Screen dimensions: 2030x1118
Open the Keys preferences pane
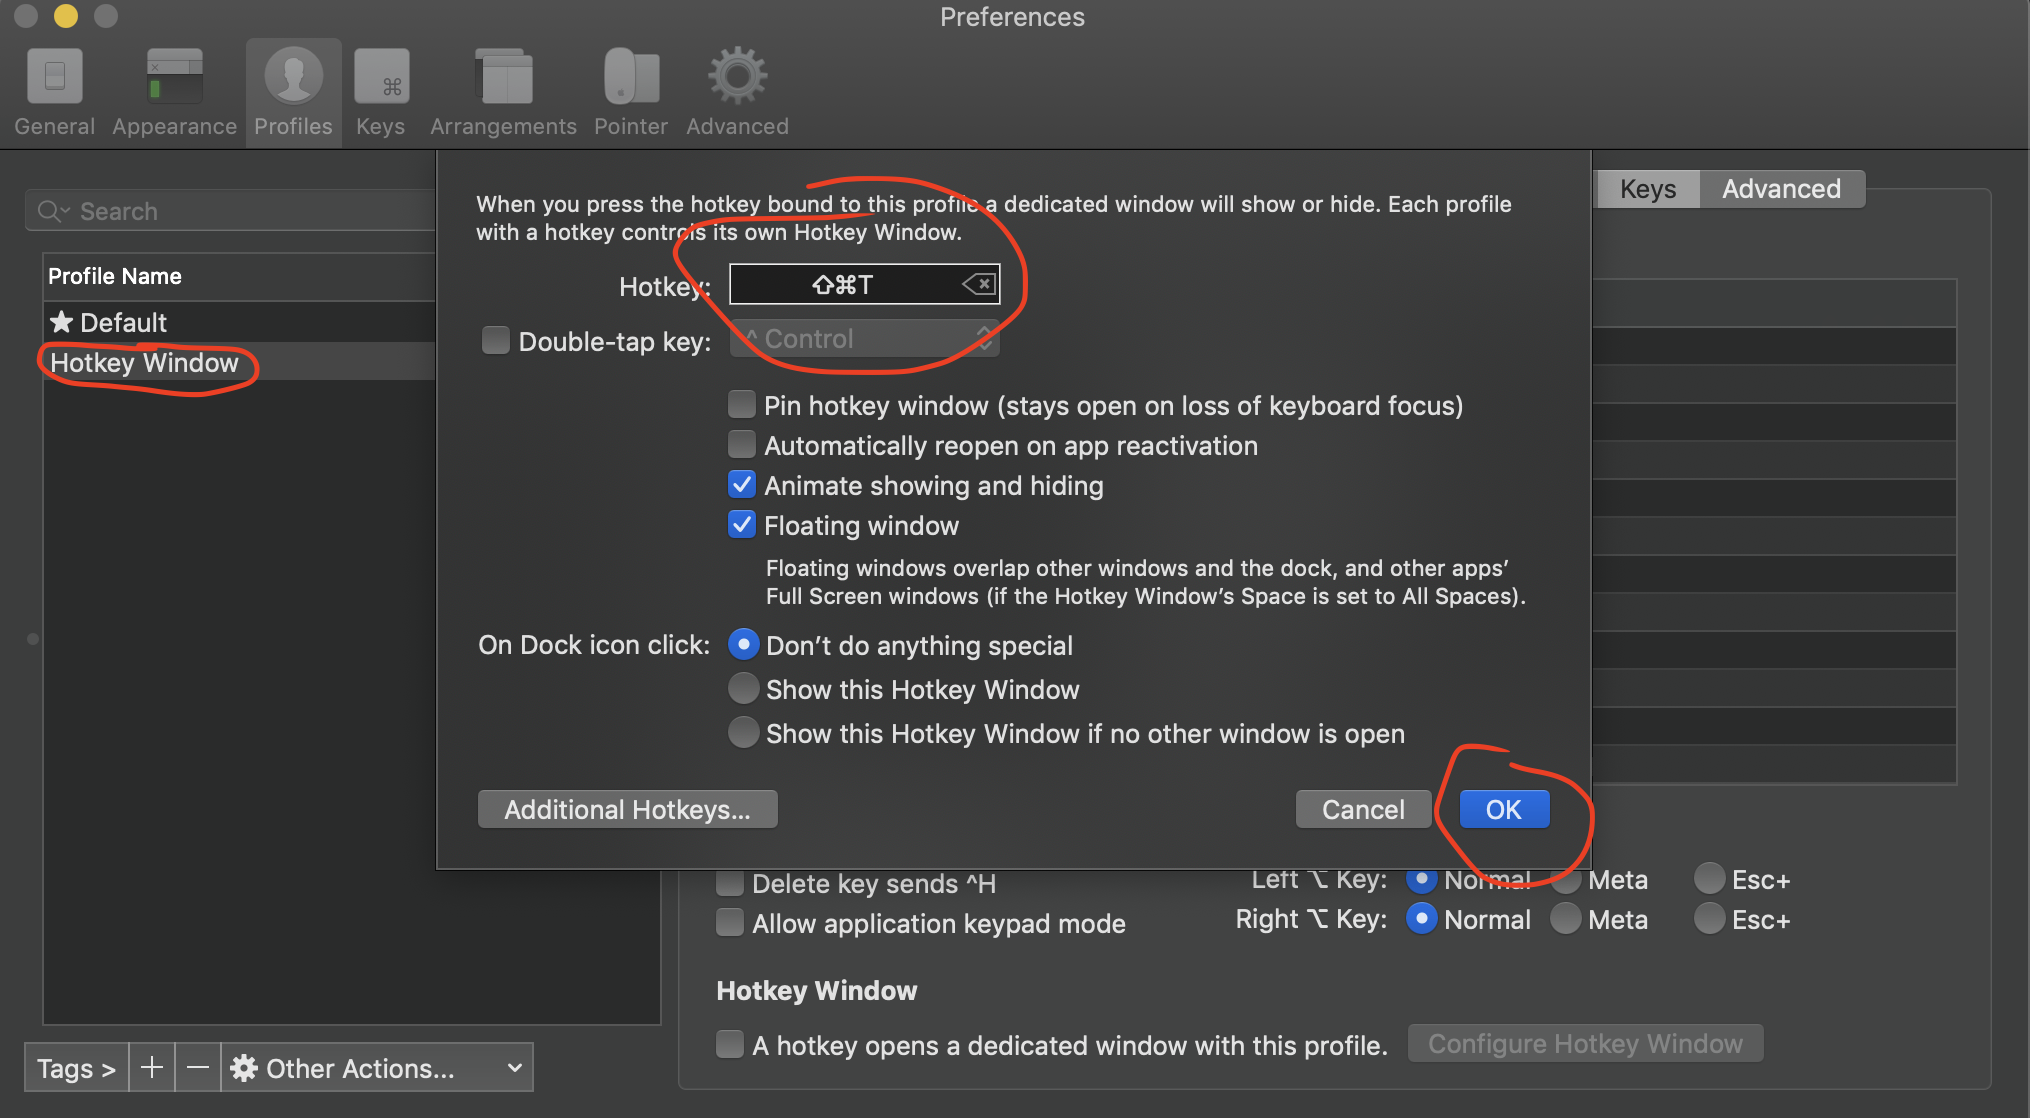380,90
